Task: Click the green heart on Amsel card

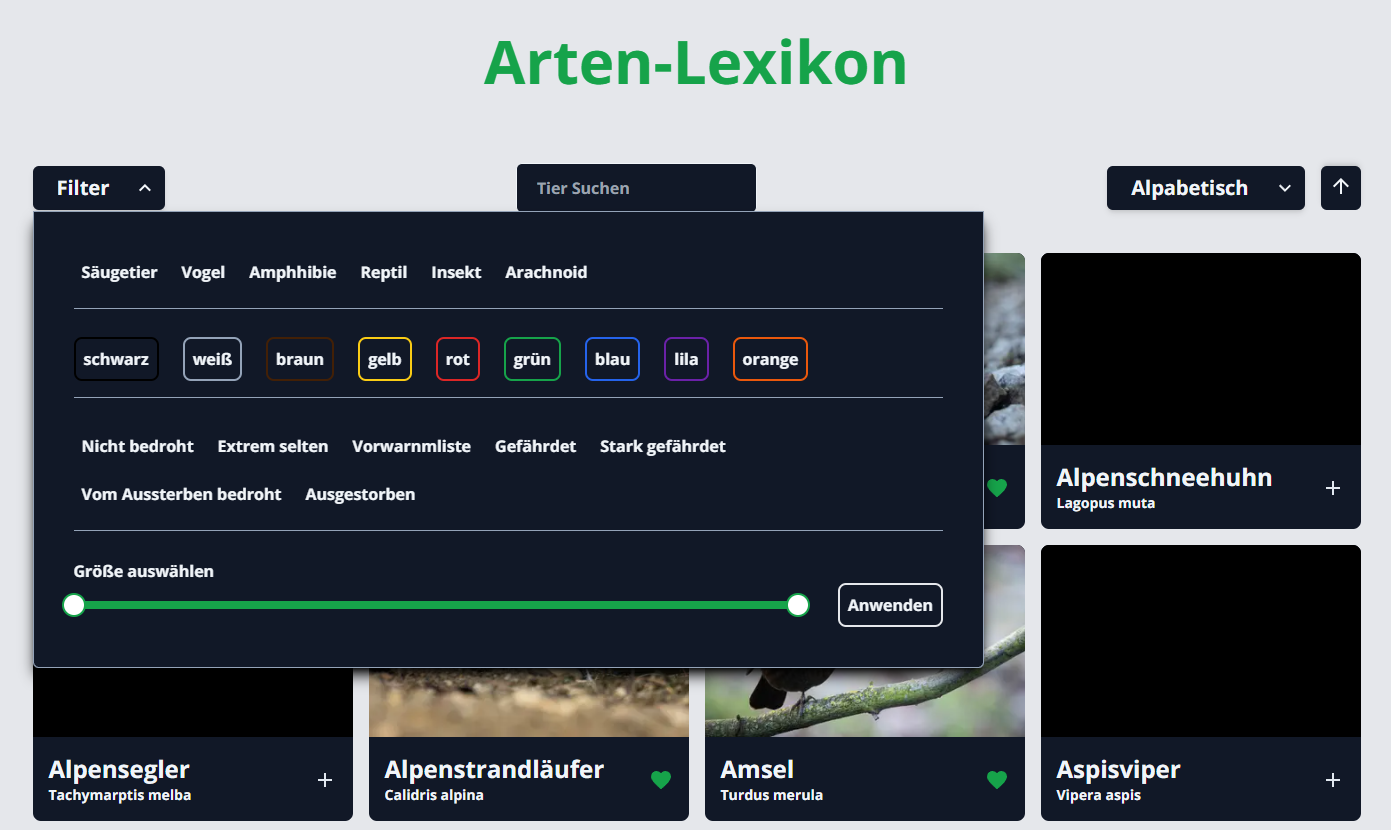Action: click(996, 780)
